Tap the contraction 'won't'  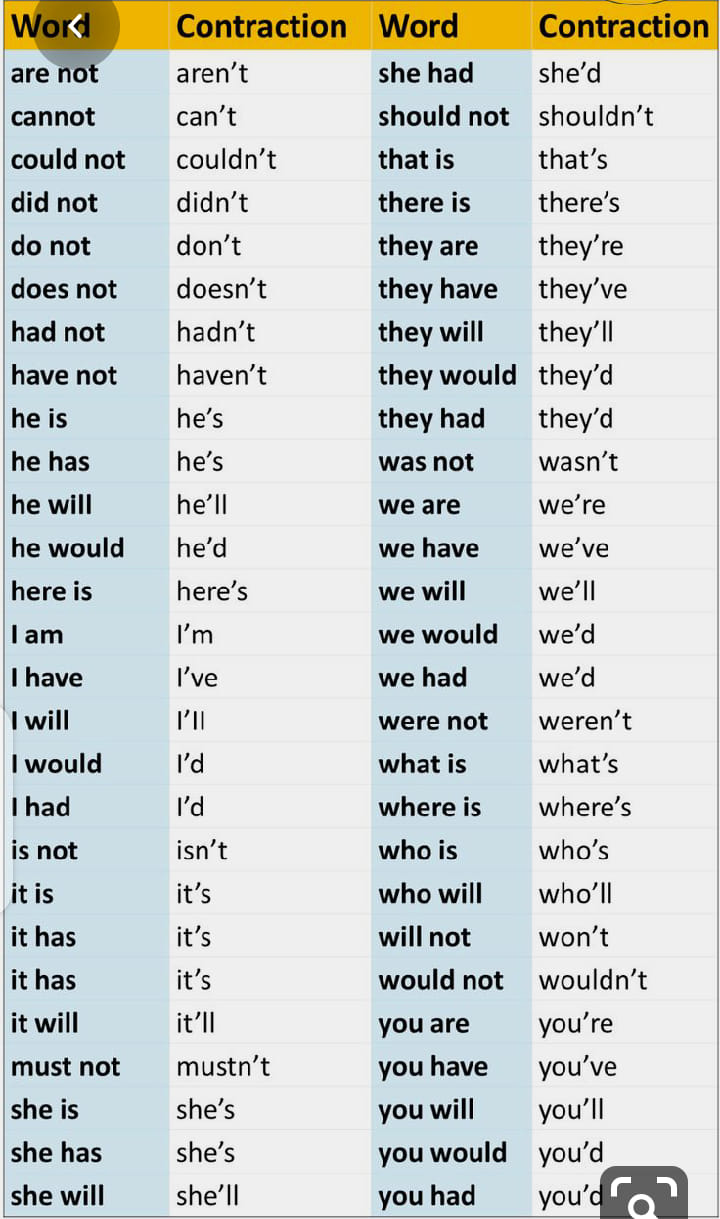click(574, 937)
